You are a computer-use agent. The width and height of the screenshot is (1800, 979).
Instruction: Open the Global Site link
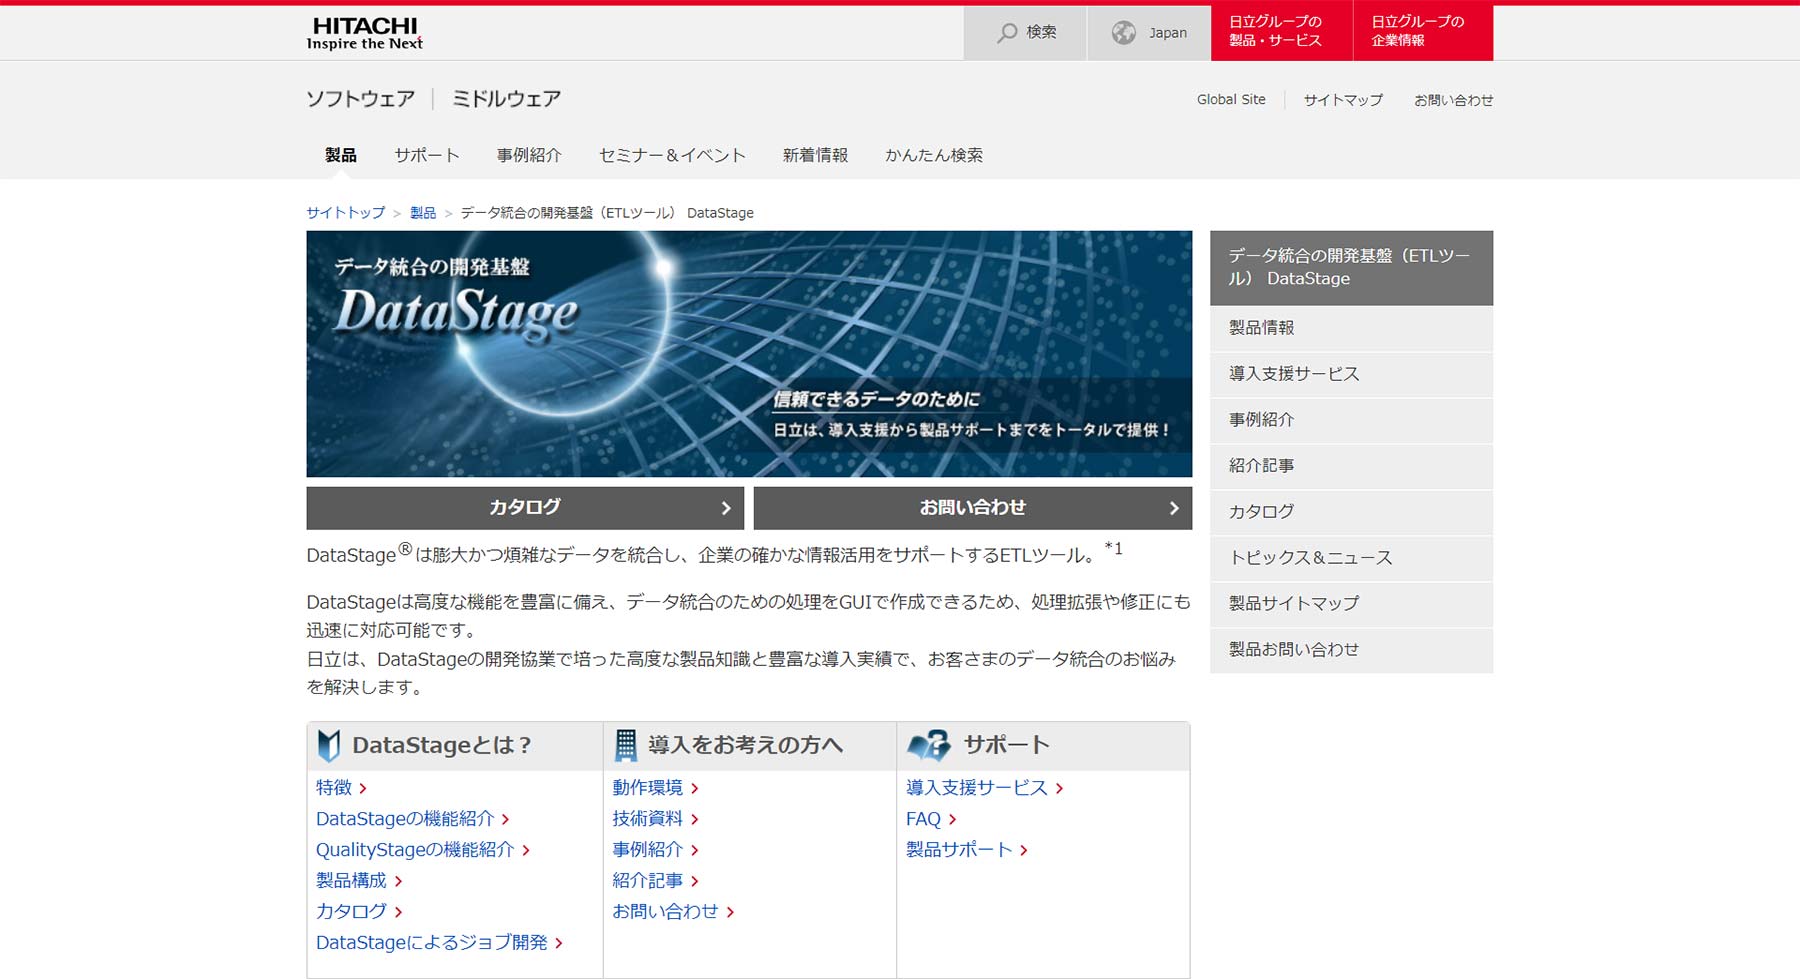(1231, 100)
